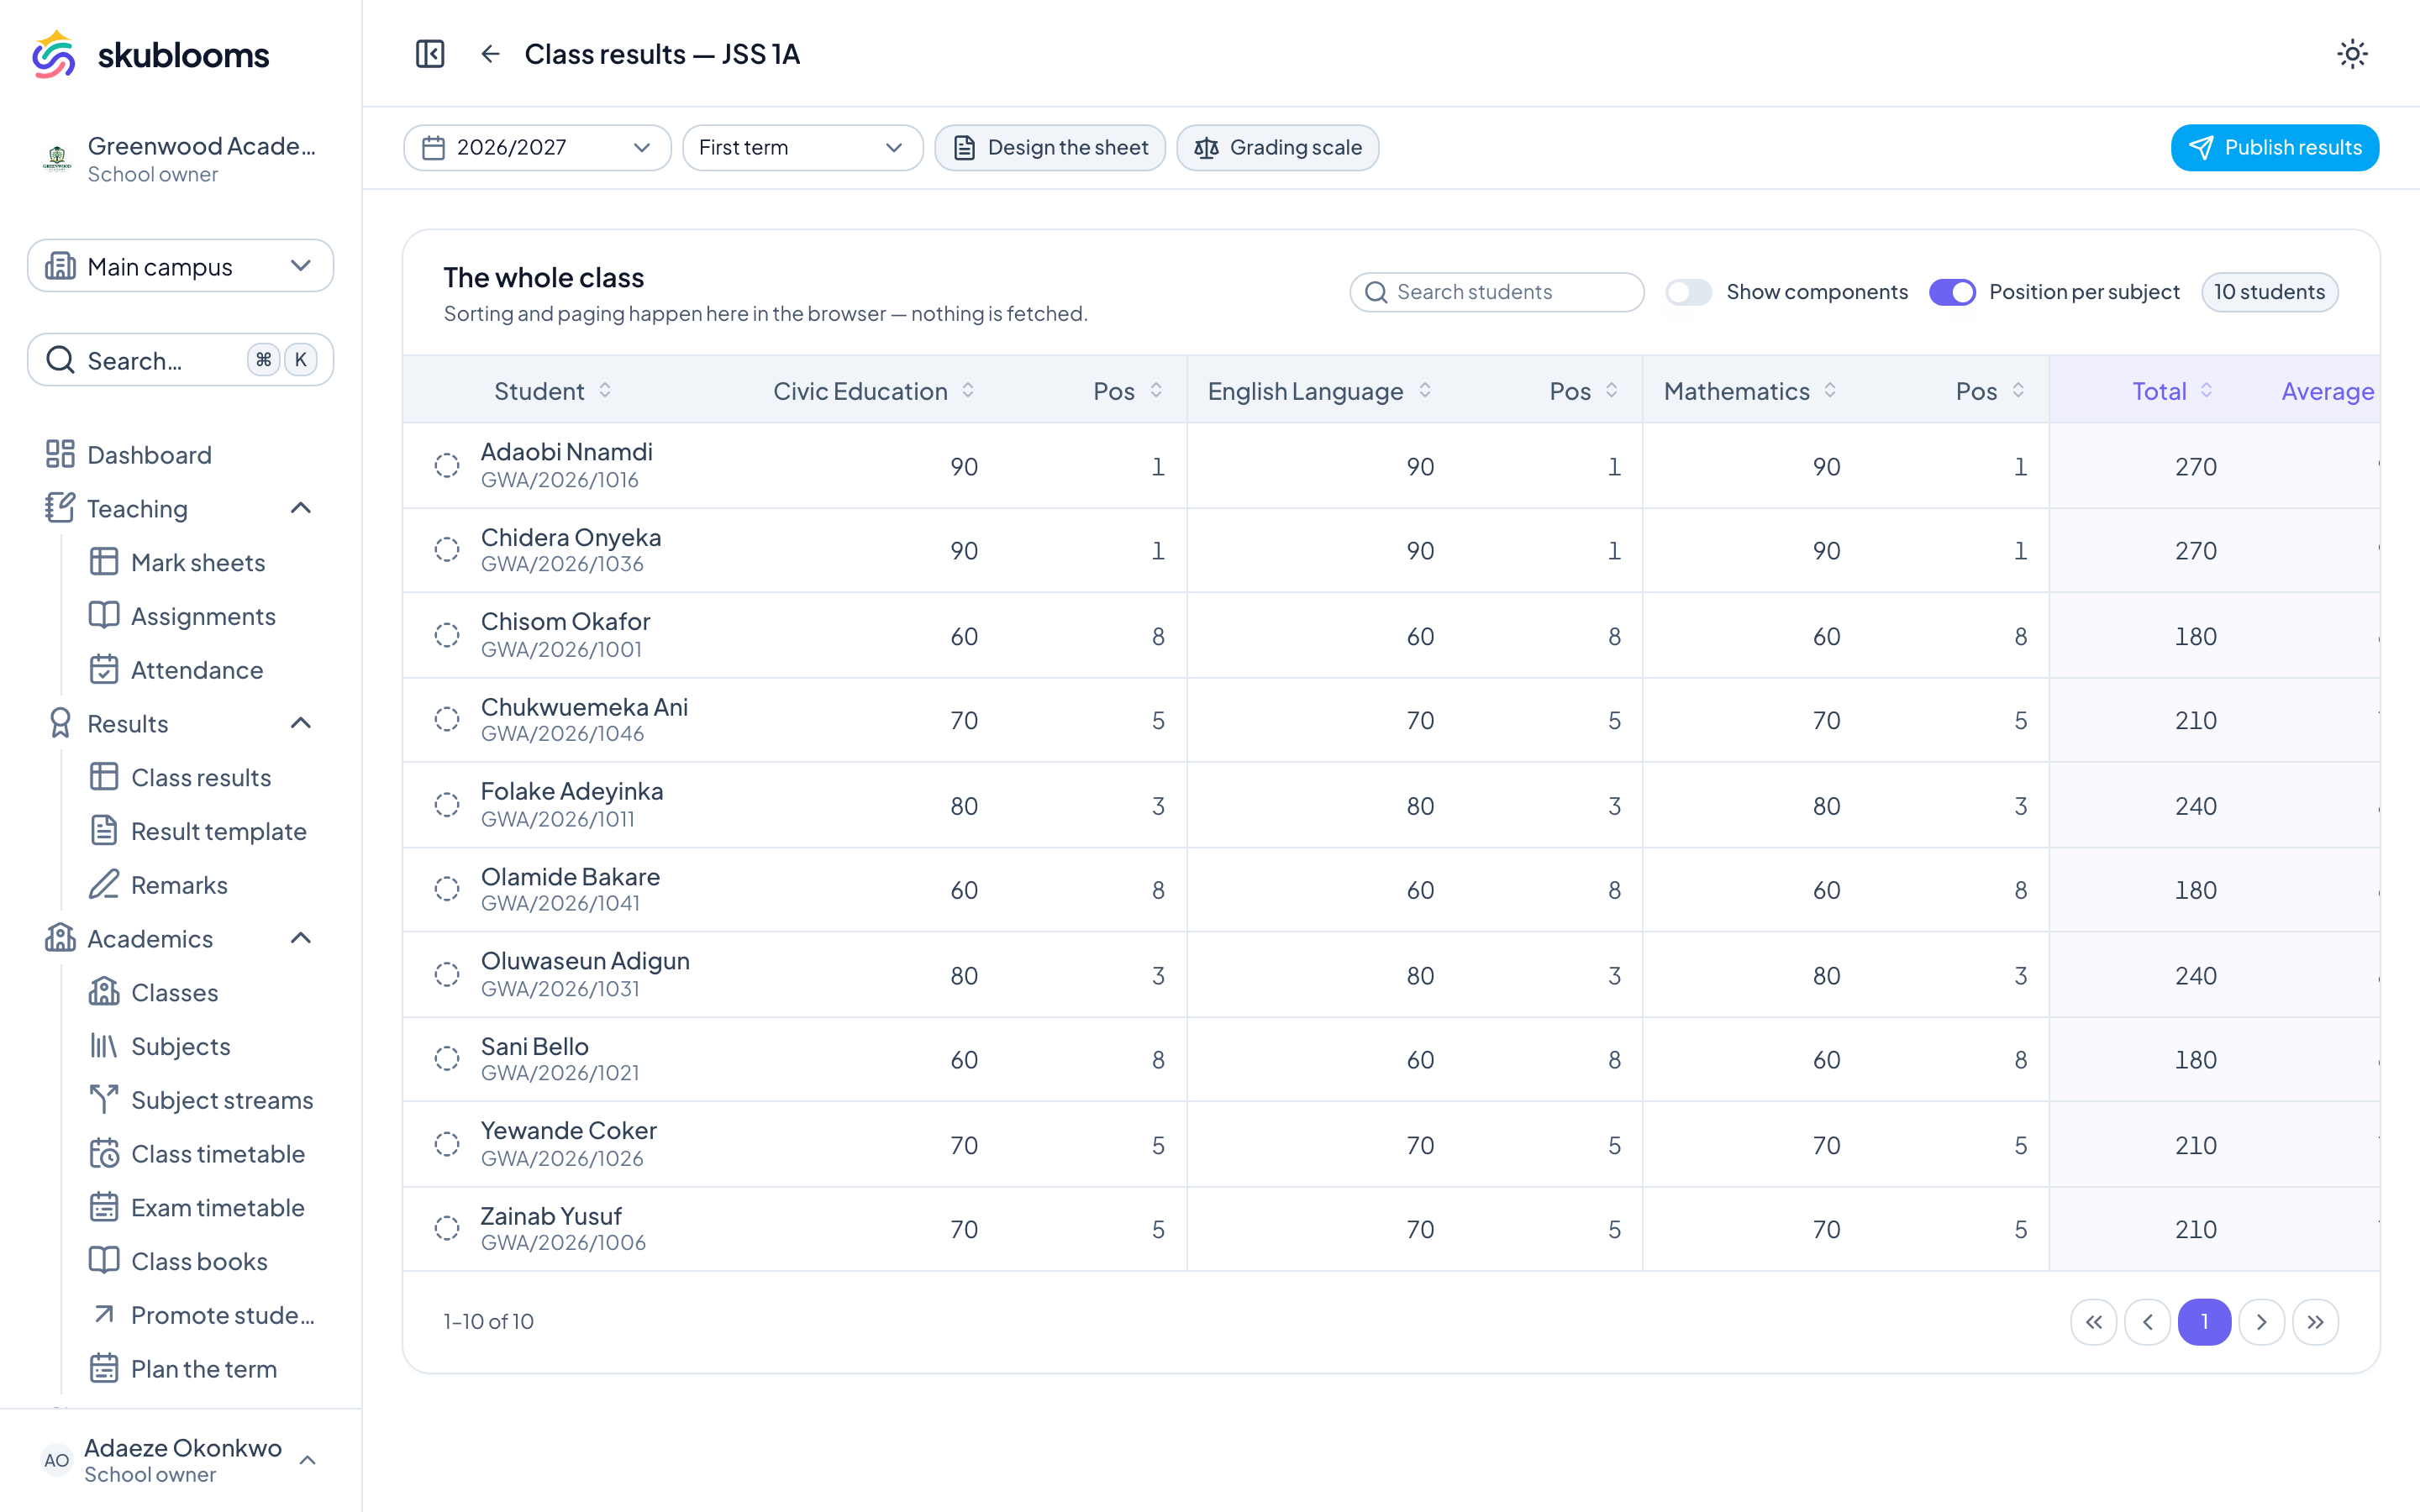Click the Promote students arrow icon
Screen dimensions: 2420x1512
104,1315
